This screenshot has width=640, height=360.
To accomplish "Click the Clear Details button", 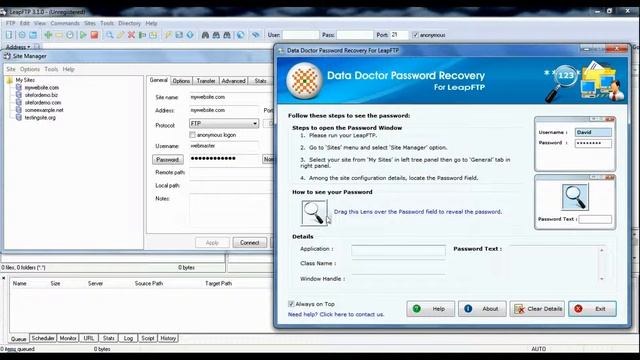I will click(x=537, y=309).
